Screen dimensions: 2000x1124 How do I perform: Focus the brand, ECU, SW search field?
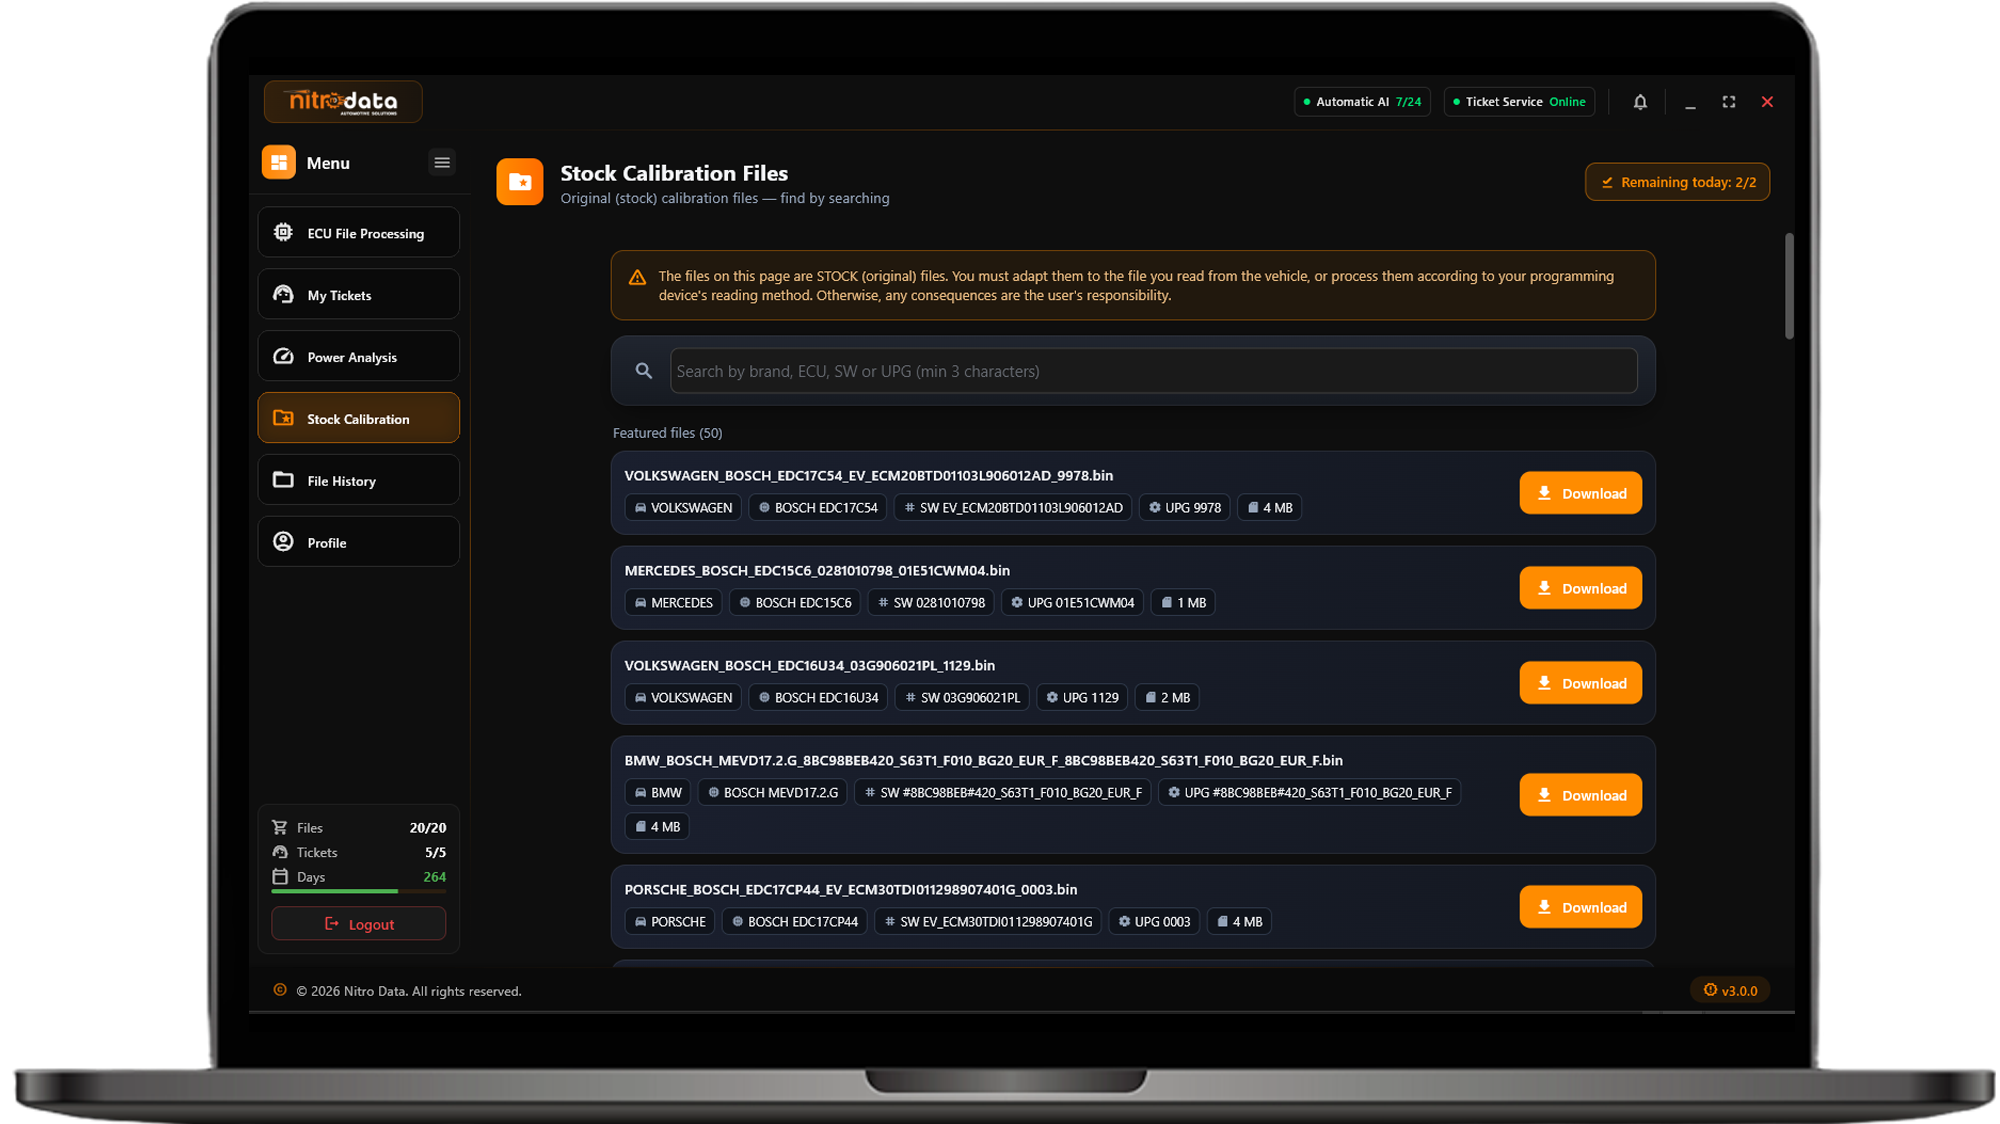pyautogui.click(x=1154, y=371)
